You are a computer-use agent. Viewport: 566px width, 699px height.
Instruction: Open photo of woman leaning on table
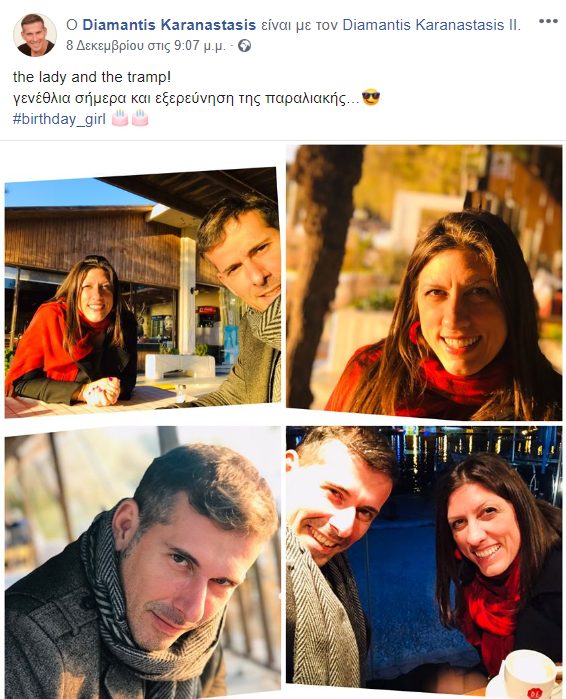[143, 293]
